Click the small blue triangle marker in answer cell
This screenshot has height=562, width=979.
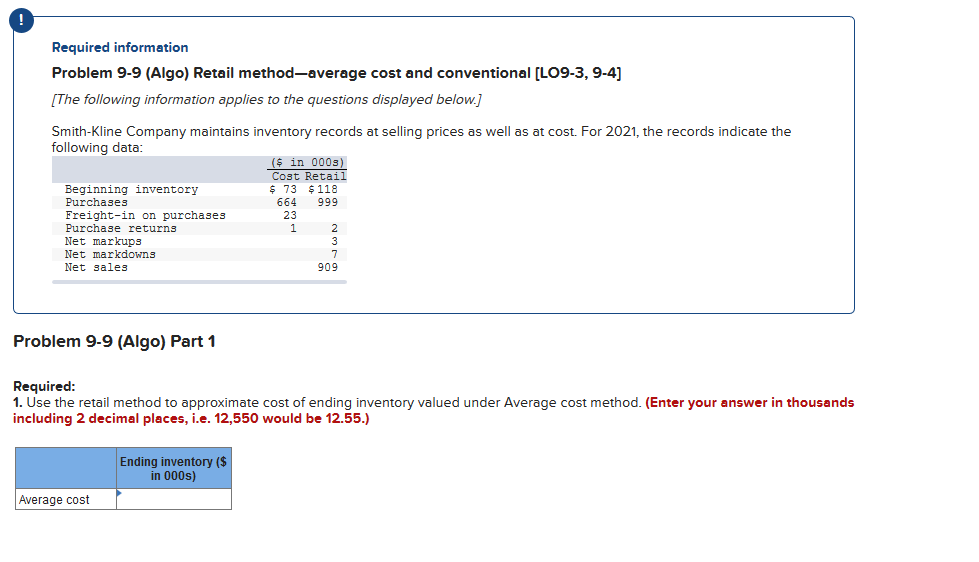pyautogui.click(x=119, y=493)
